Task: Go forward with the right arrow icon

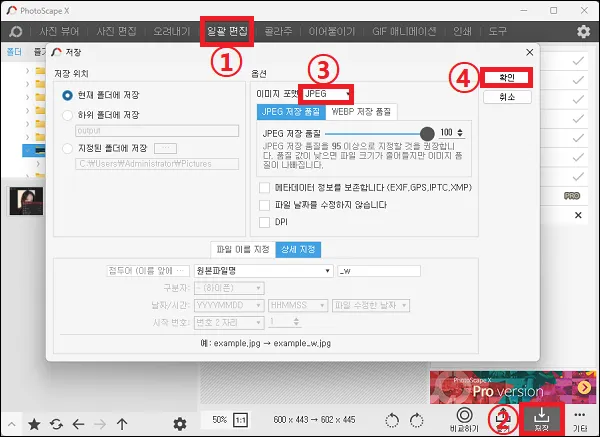Action: pos(100,424)
